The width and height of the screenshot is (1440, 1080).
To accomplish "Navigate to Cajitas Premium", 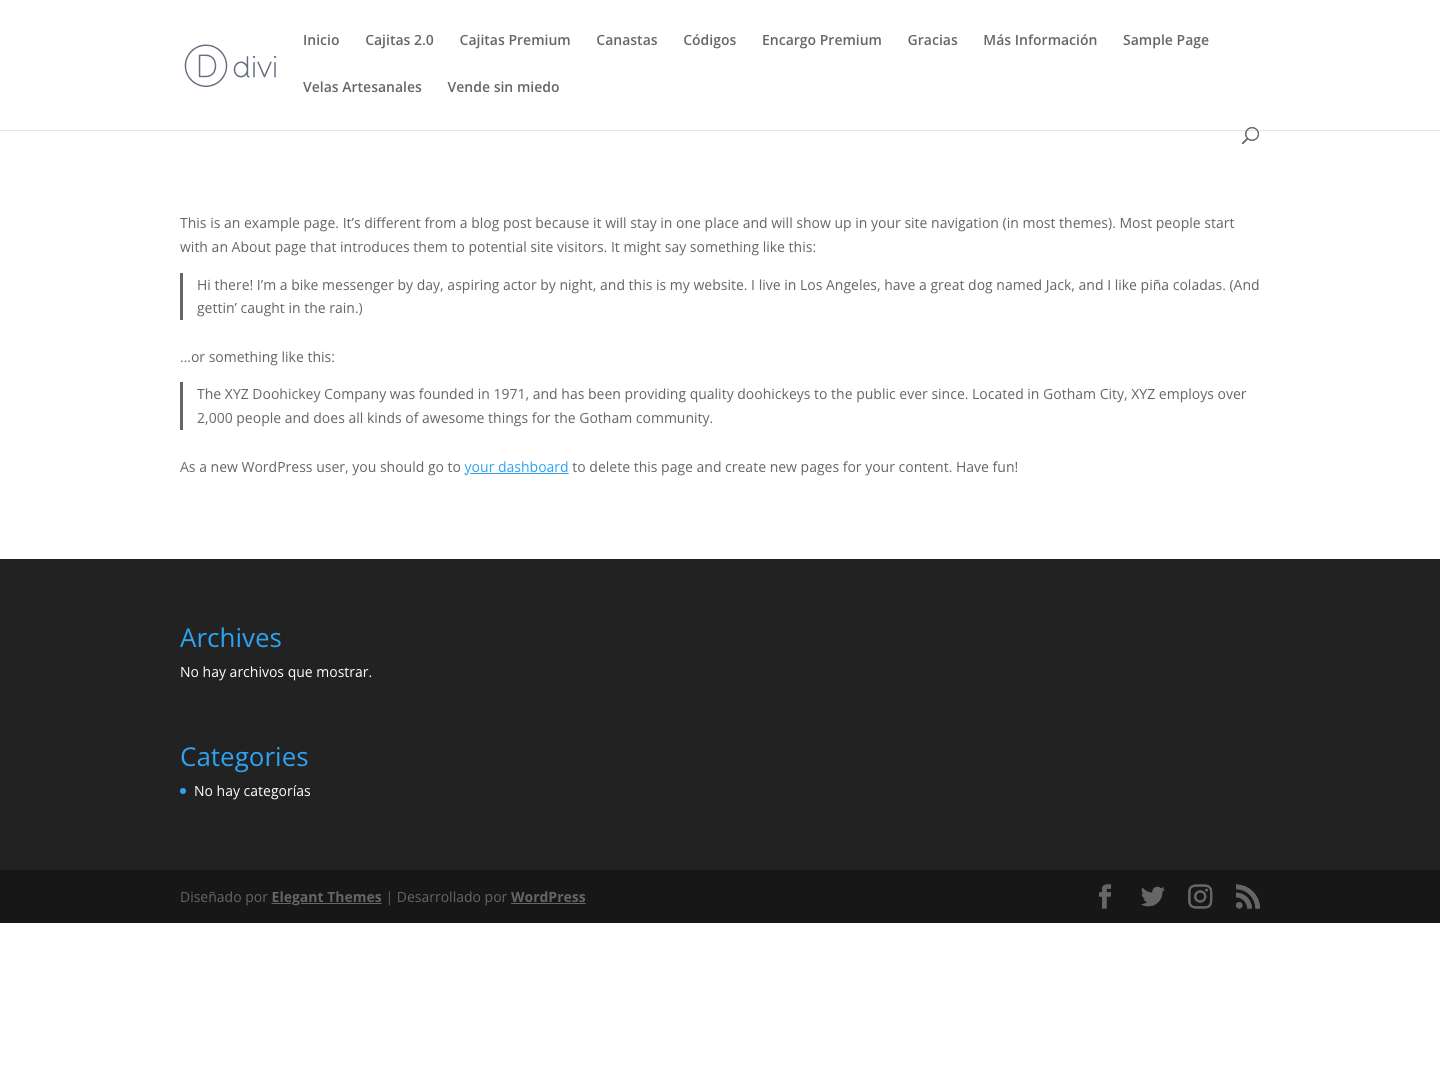I will pos(514,40).
